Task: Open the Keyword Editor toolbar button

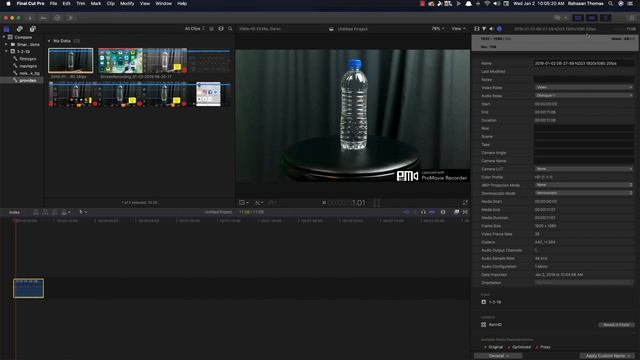Action: (43, 18)
